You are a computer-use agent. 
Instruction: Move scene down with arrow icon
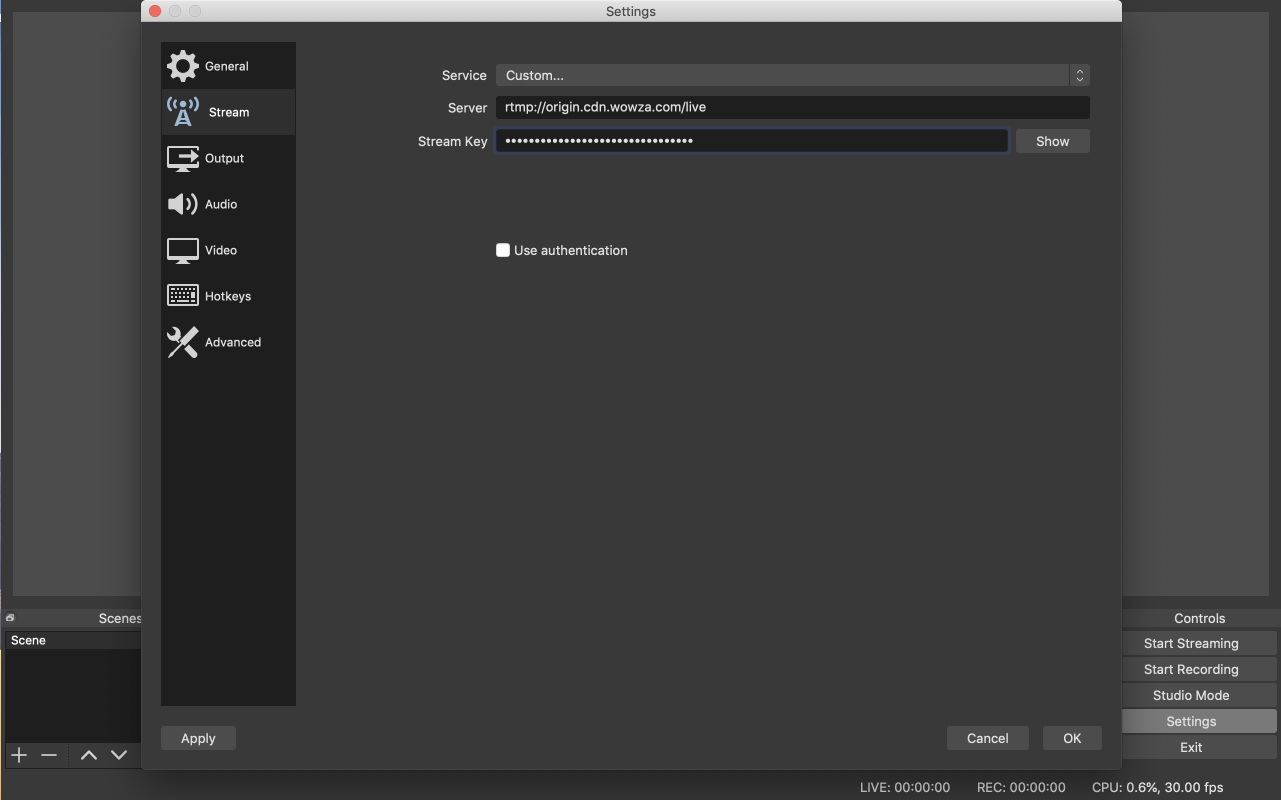coord(119,755)
